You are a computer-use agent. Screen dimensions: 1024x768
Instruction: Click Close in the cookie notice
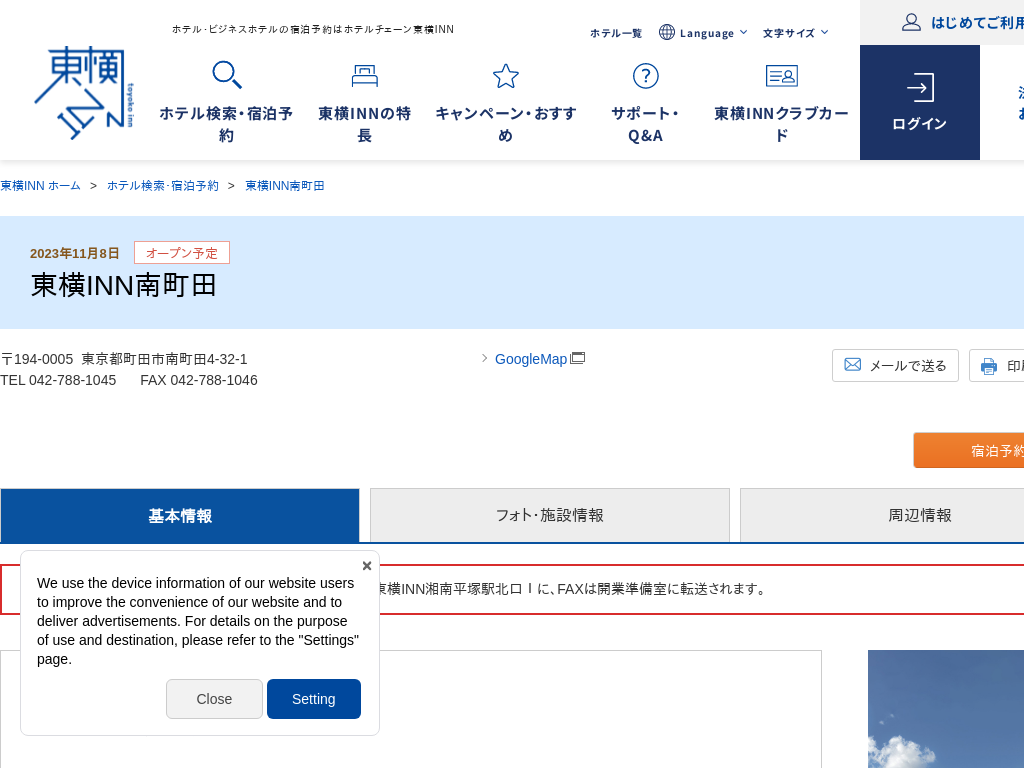tap(214, 699)
